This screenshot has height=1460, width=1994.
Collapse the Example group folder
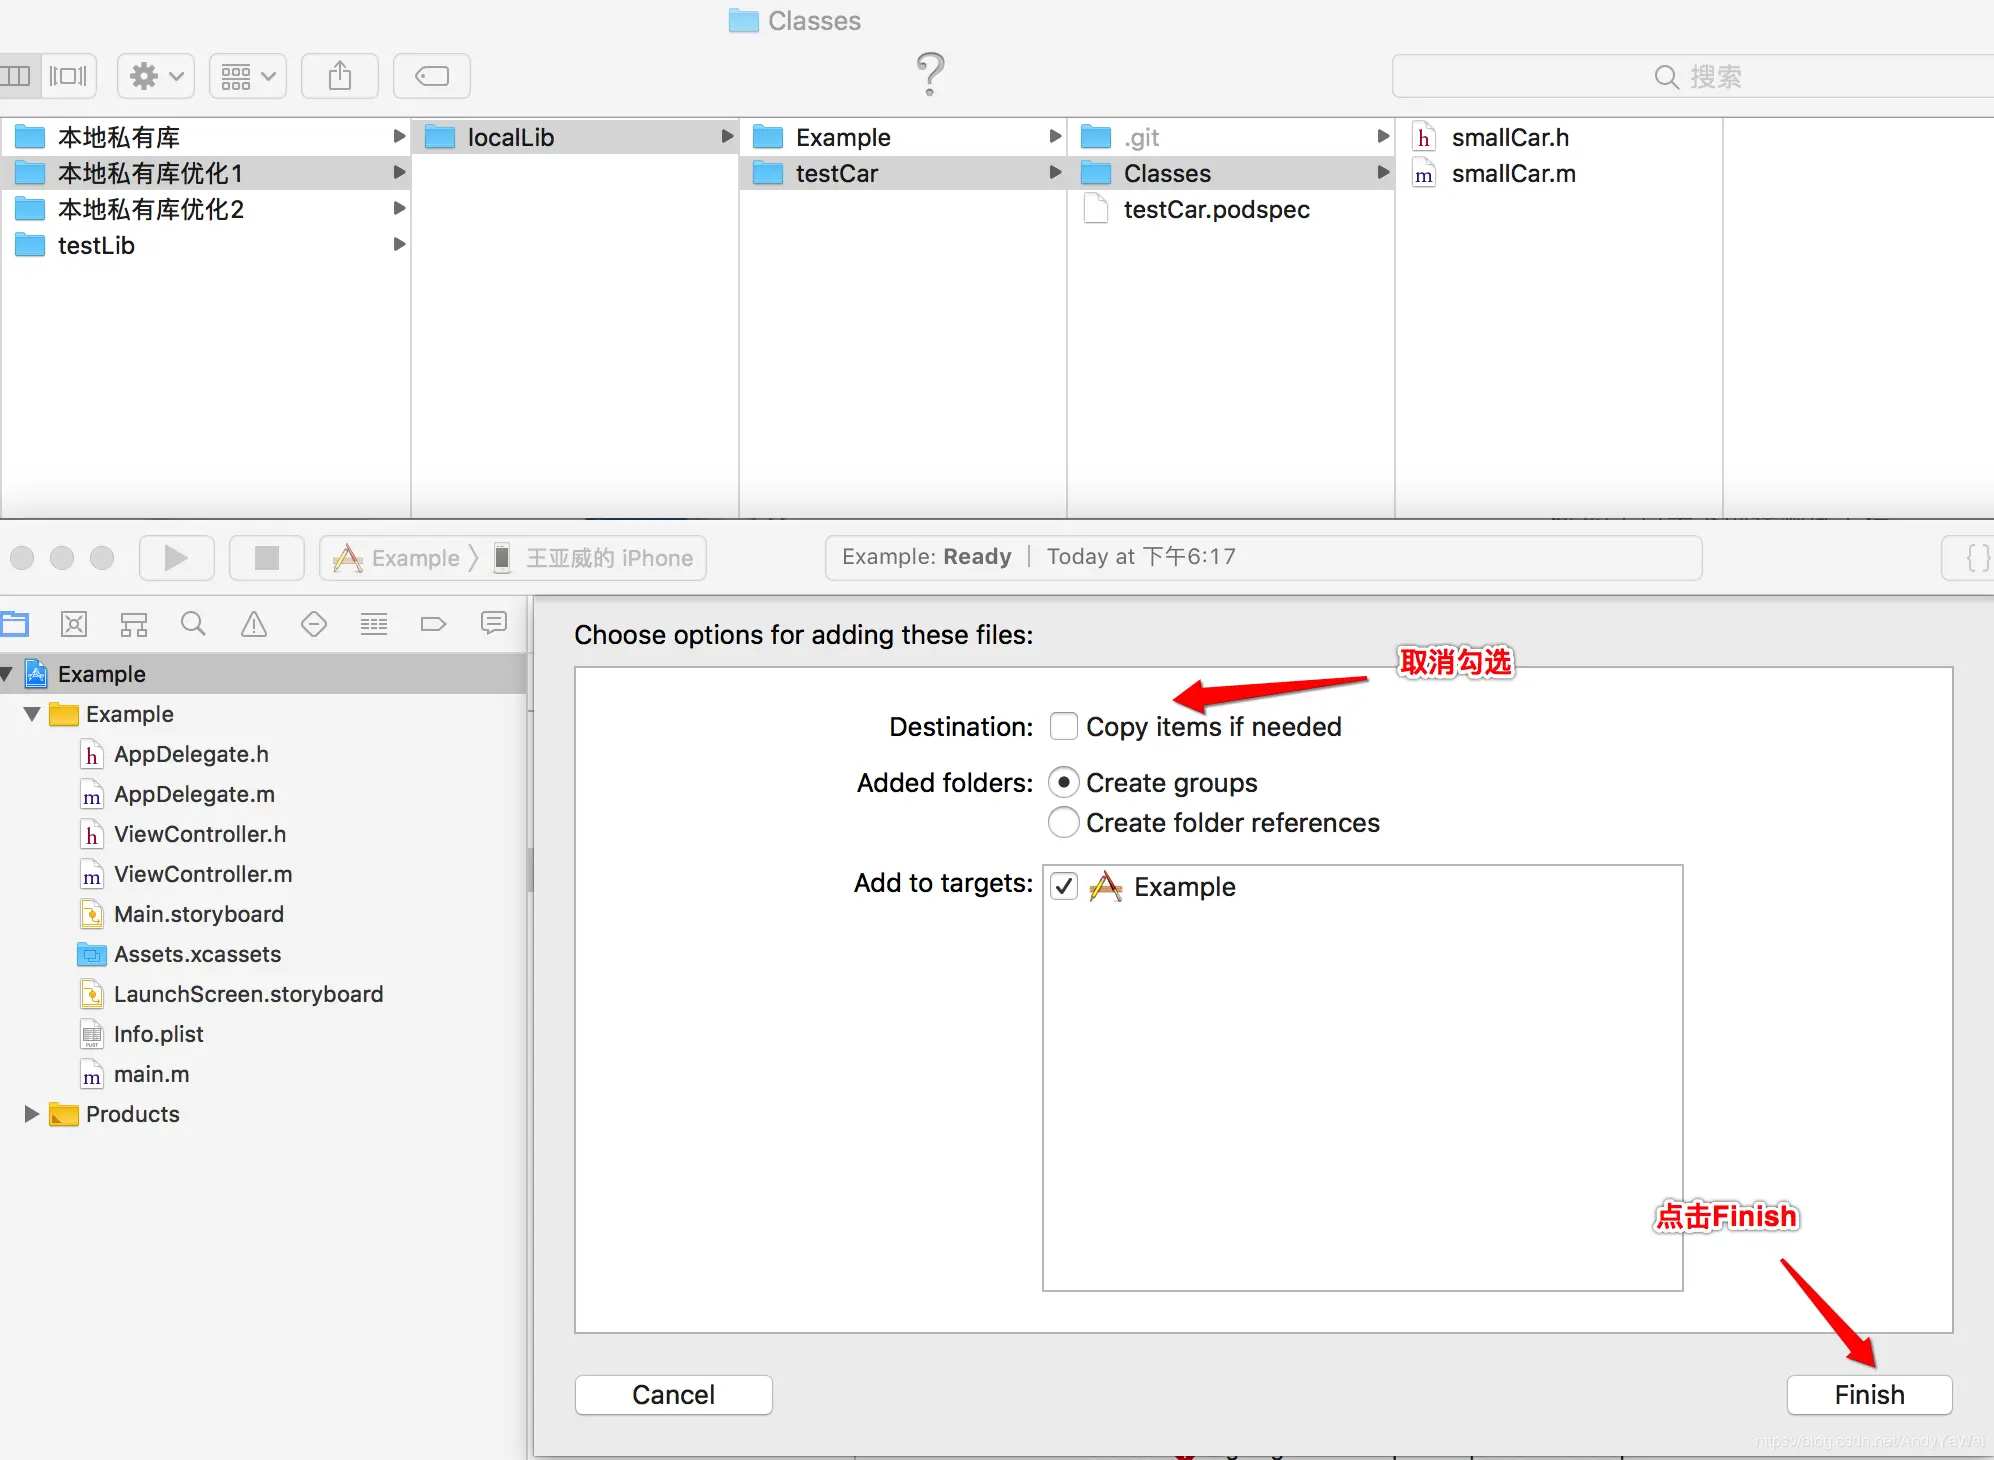pos(32,714)
